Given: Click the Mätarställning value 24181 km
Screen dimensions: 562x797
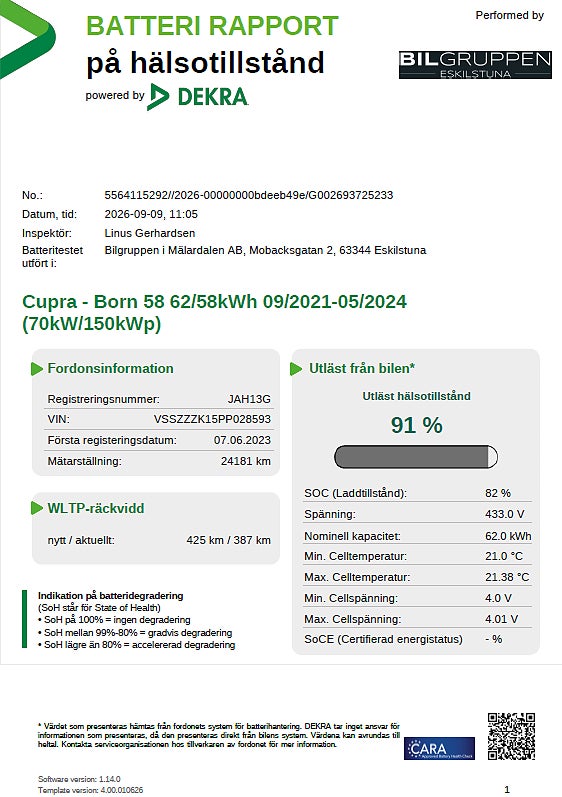Looking at the screenshot, I should 245,462.
